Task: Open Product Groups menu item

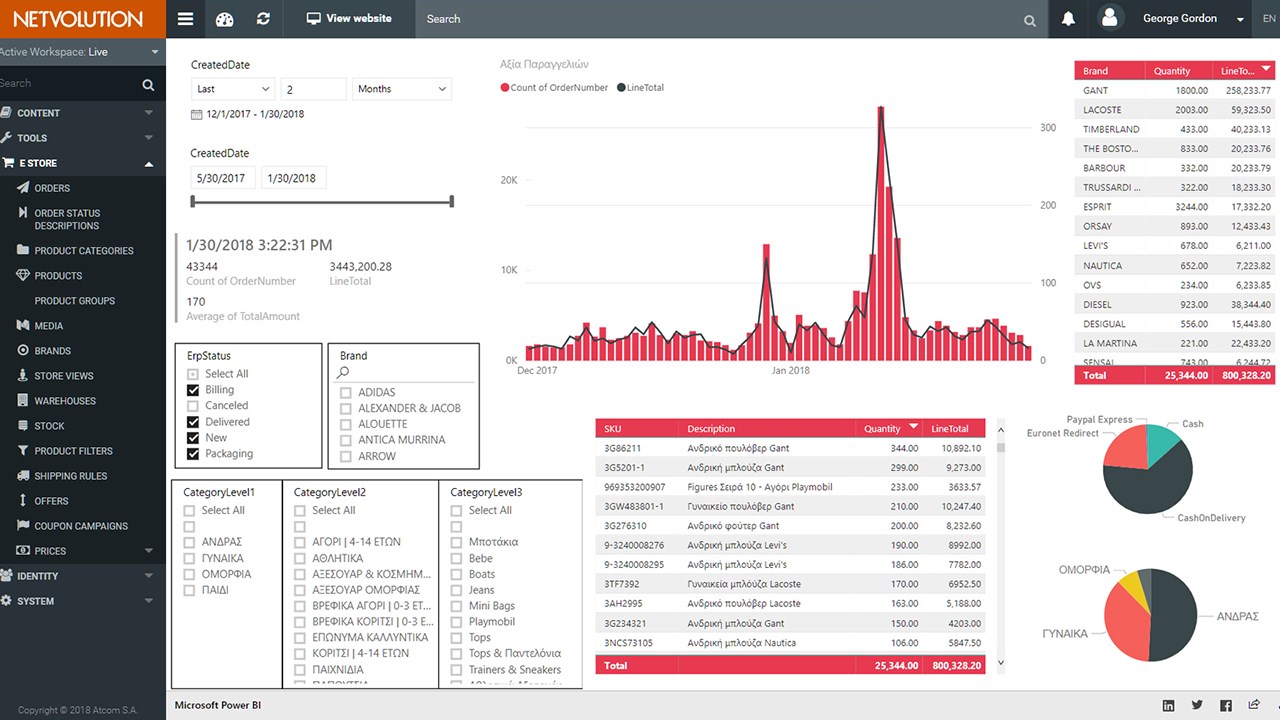Action: point(75,300)
